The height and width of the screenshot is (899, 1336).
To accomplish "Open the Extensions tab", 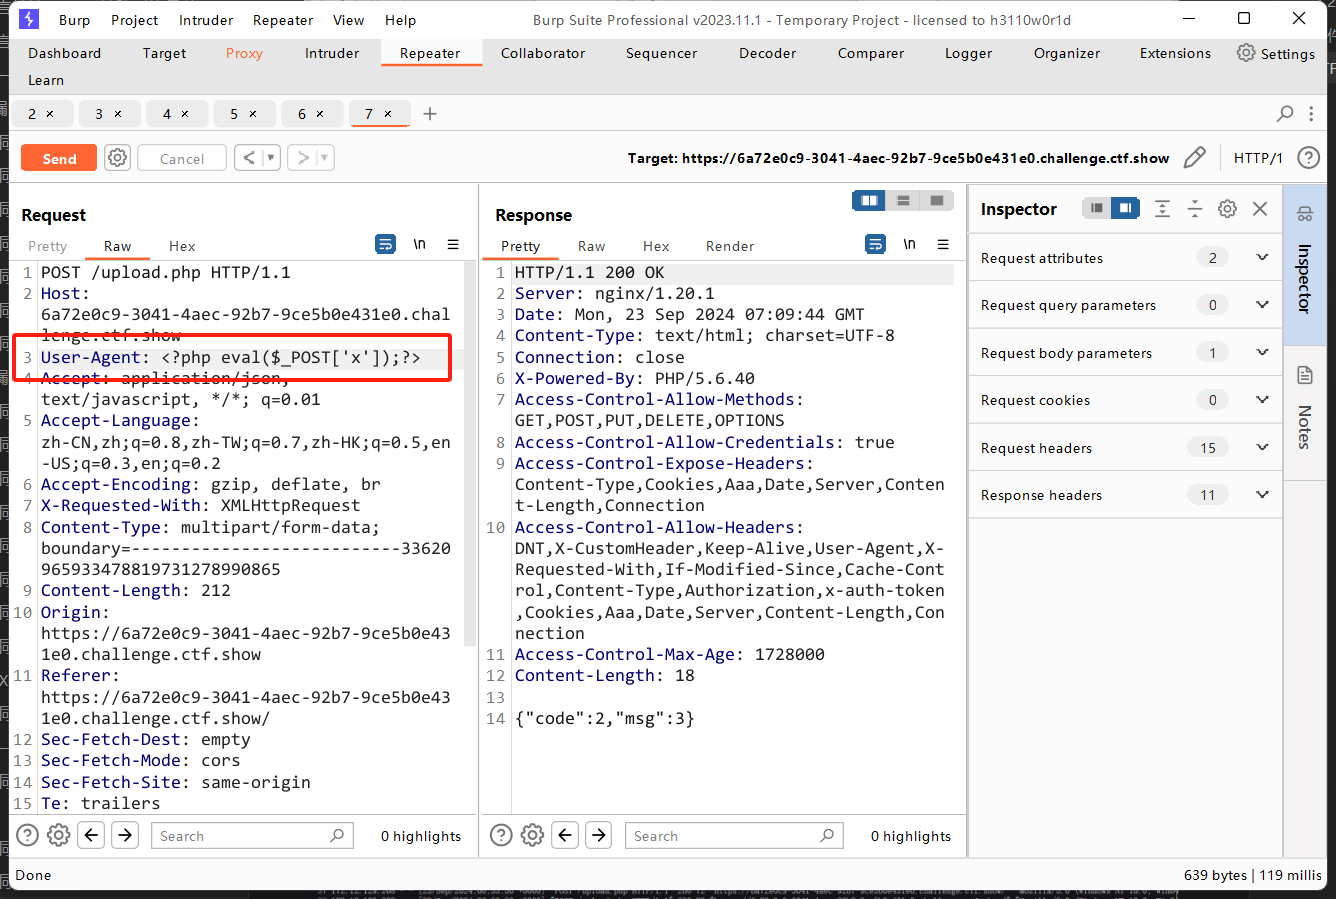I will click(1175, 53).
